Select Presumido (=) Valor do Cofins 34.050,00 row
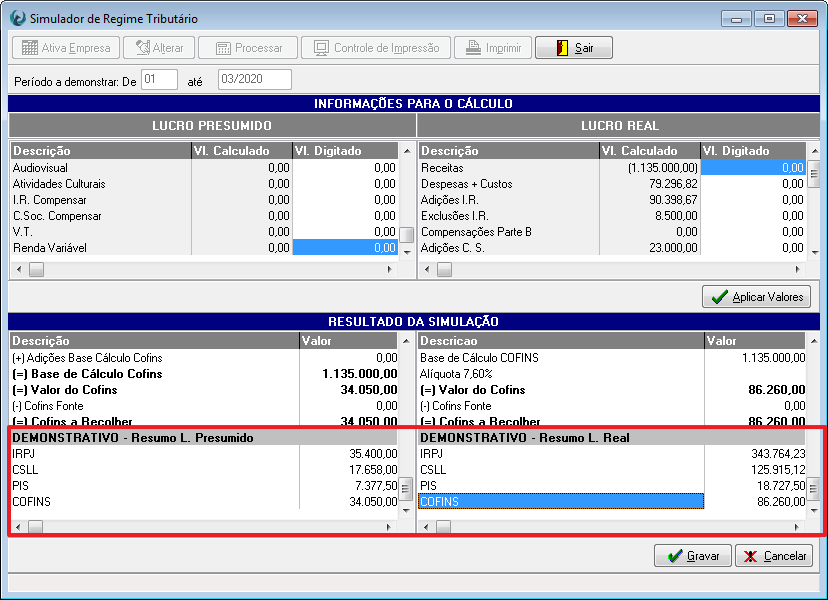This screenshot has width=828, height=600. tap(204, 390)
